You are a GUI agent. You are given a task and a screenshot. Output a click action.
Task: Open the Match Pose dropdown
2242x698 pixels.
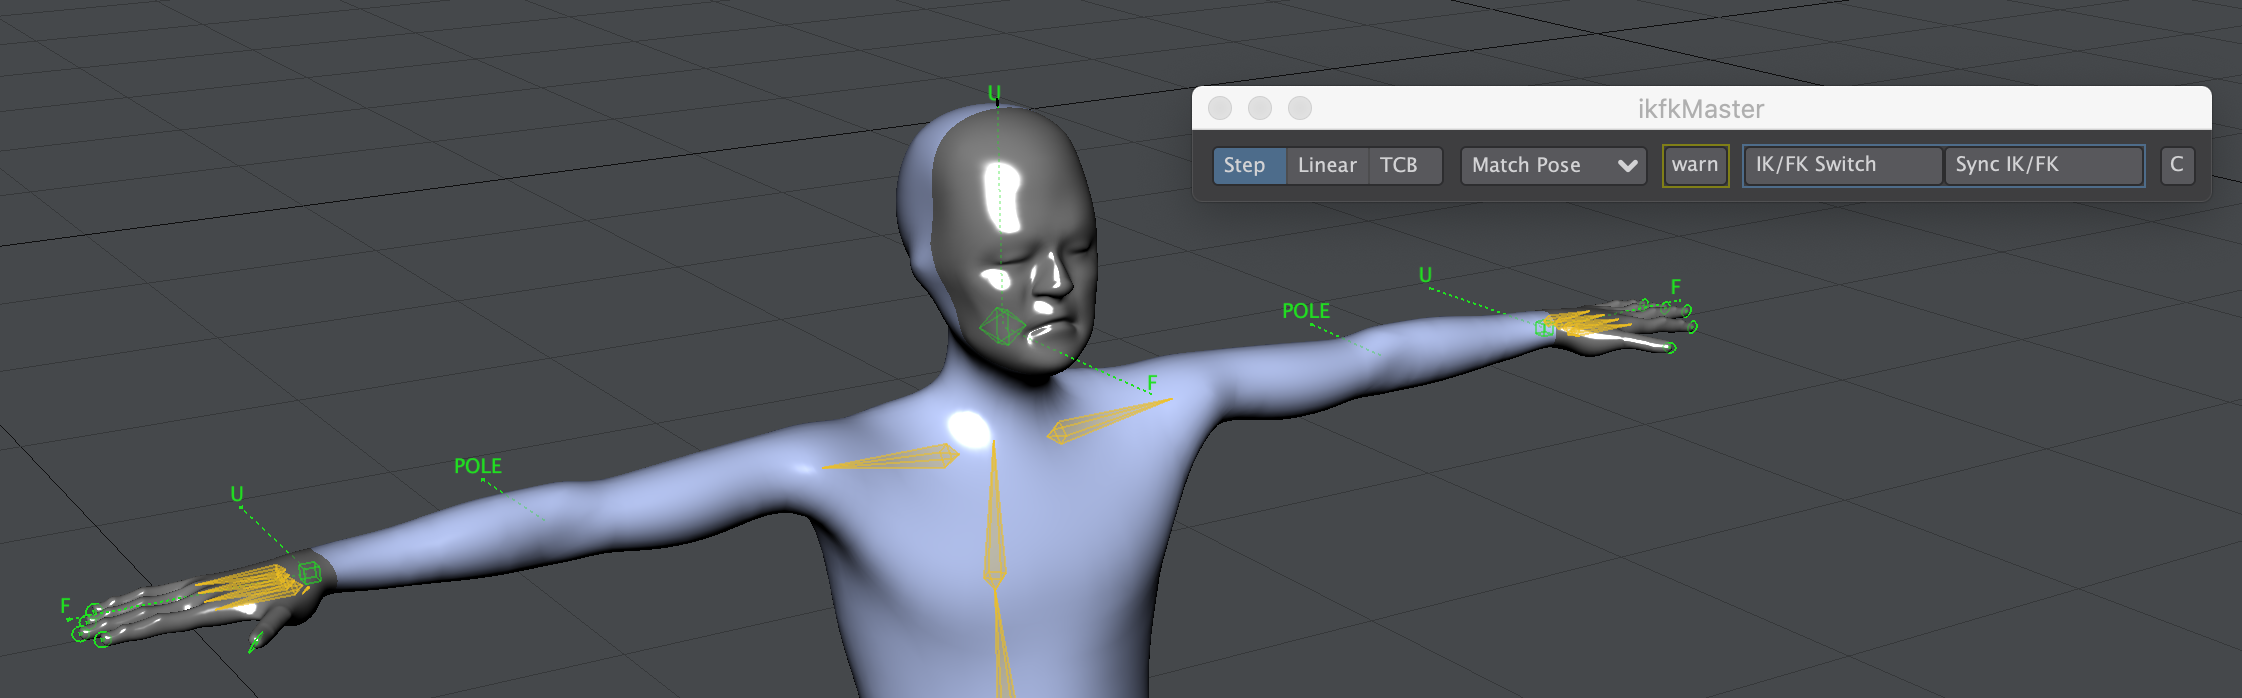click(x=1553, y=165)
